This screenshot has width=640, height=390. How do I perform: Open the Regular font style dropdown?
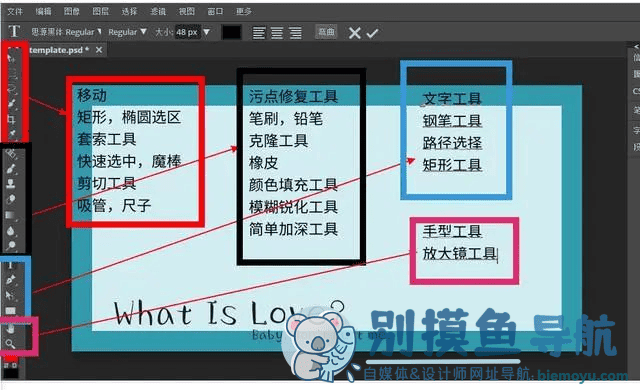point(127,32)
